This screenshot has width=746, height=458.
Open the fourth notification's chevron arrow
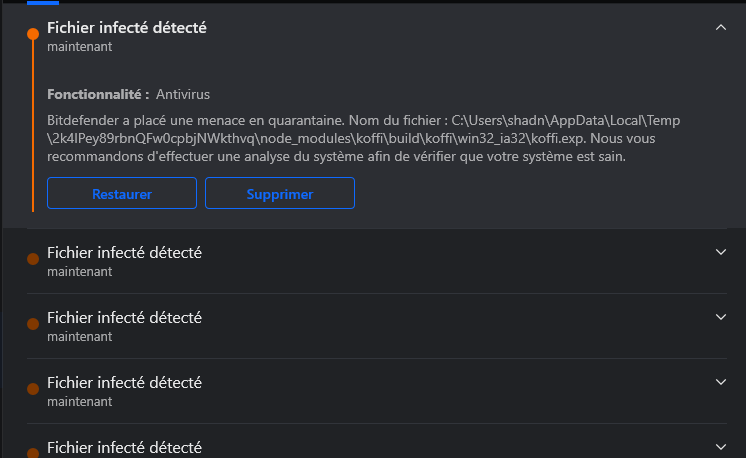click(x=721, y=382)
